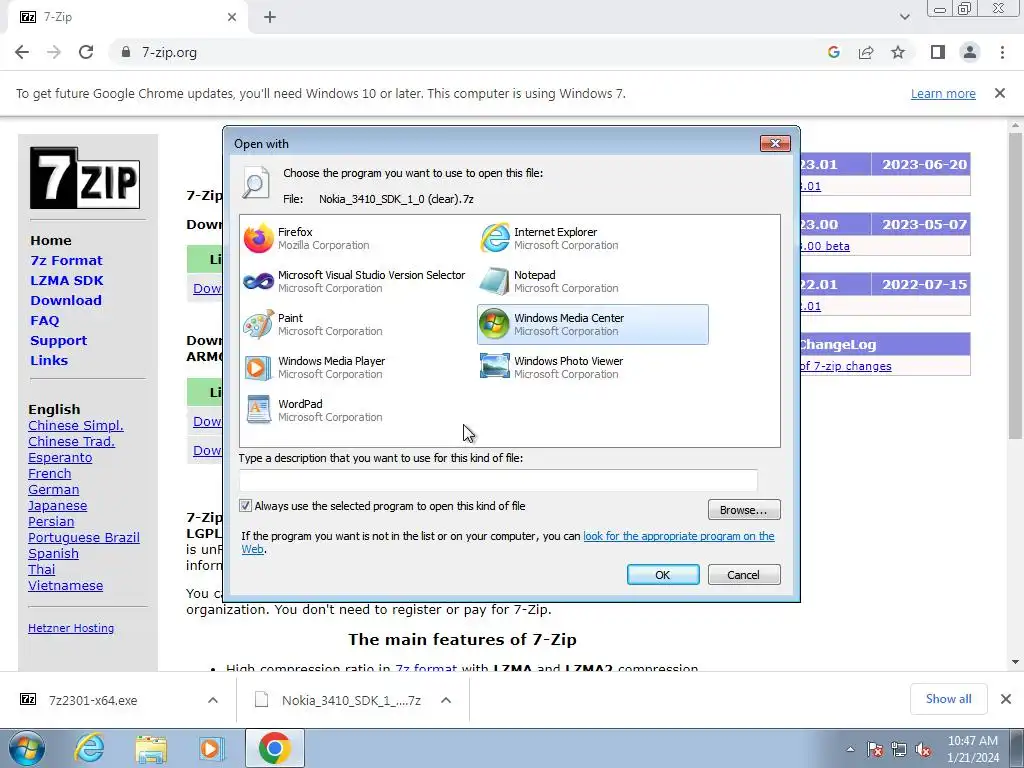Pick Windows Photo Viewer entry

click(x=593, y=368)
